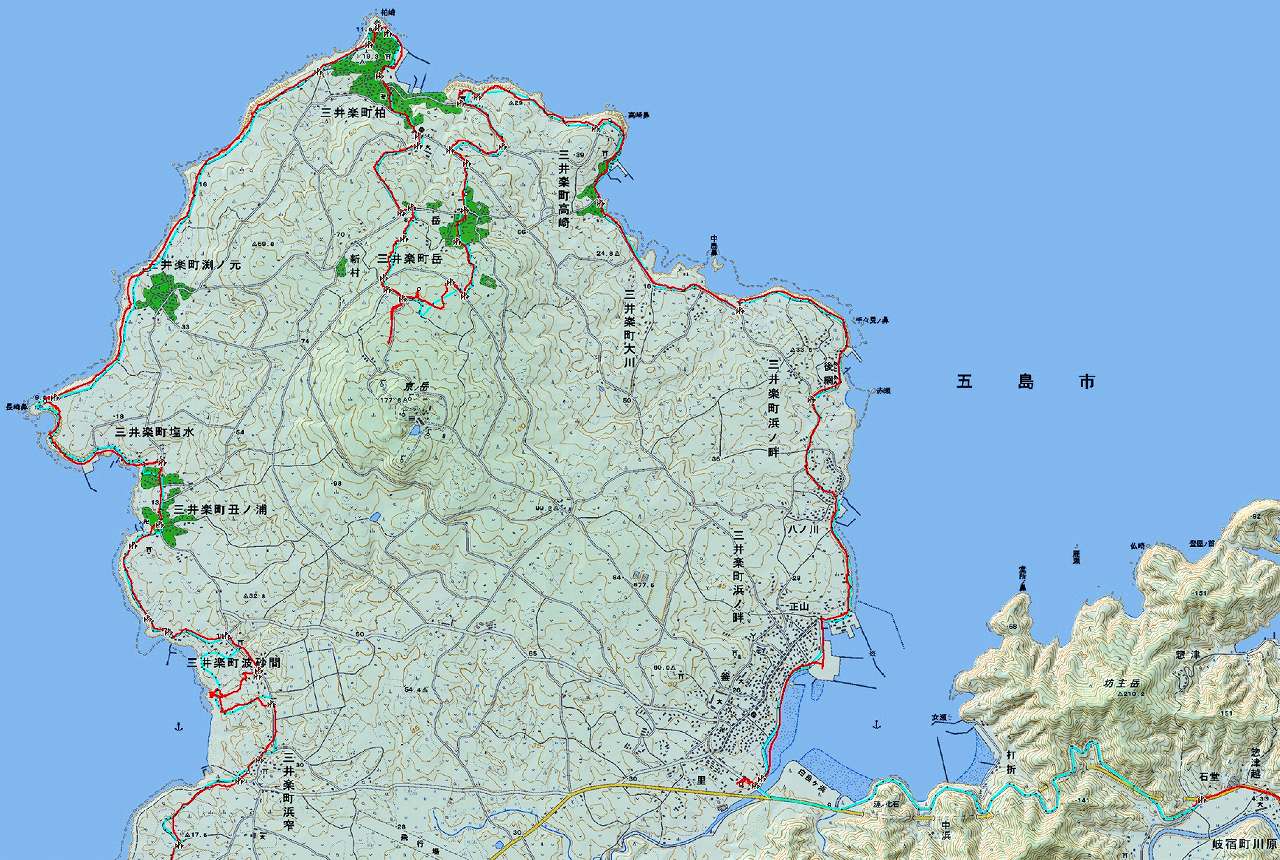
Task: Click the vertical 三井楽町高崎 label
Action: click(x=564, y=187)
